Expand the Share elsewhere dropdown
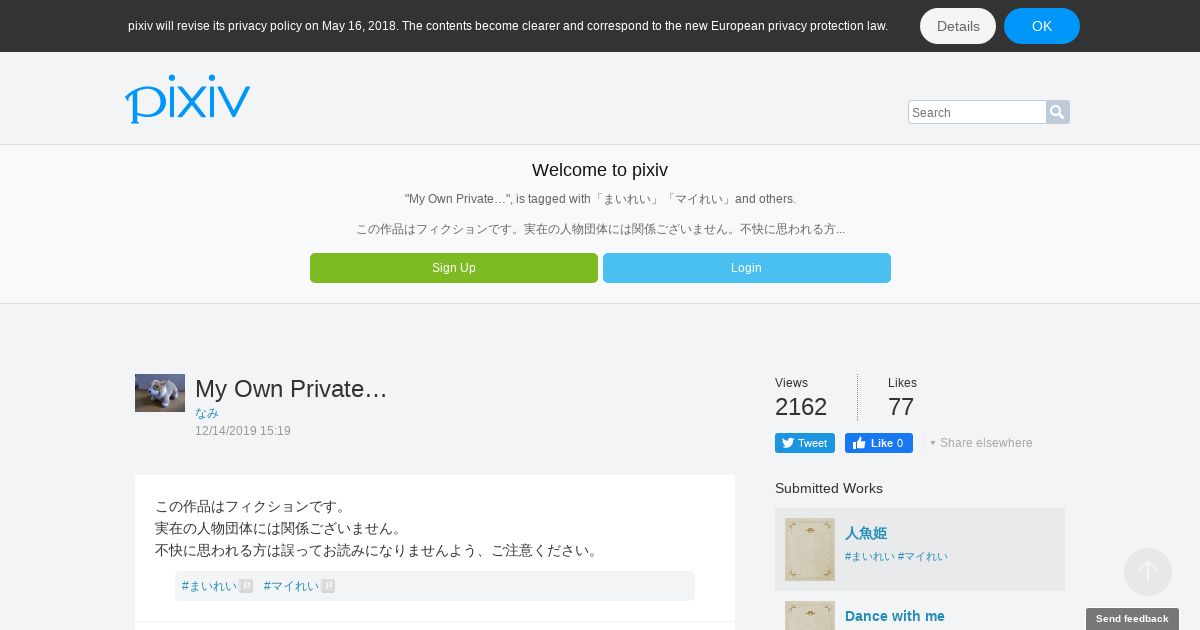This screenshot has width=1200, height=630. (x=981, y=443)
